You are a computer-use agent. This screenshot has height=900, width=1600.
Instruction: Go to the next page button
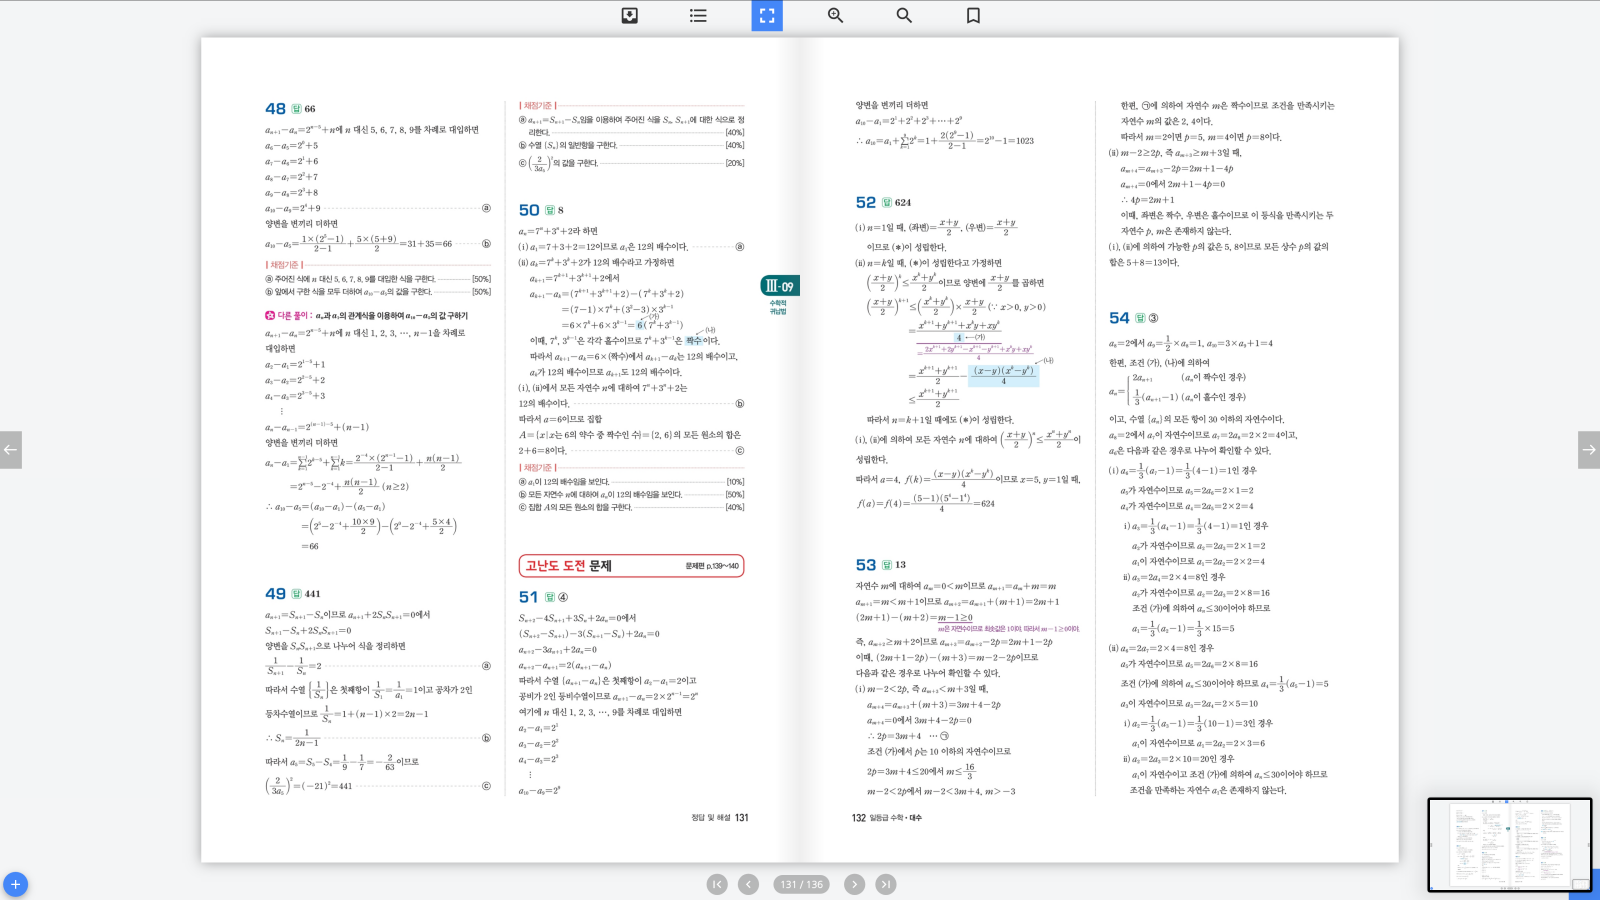[x=854, y=884]
